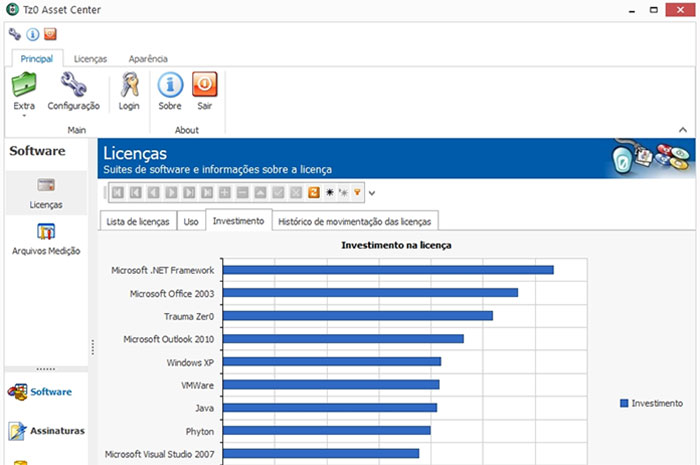Open the Assinaturas navigation group
The width and height of the screenshot is (700, 465).
46,431
